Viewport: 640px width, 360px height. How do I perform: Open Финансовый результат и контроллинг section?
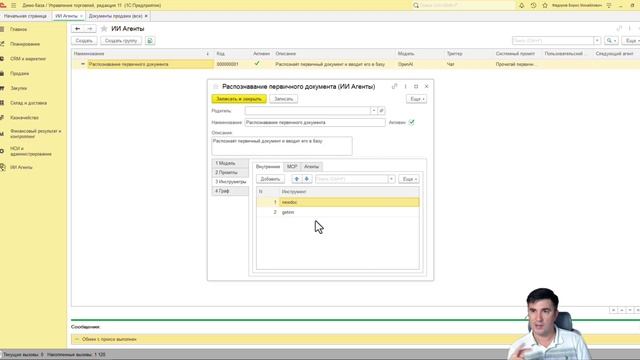35,133
